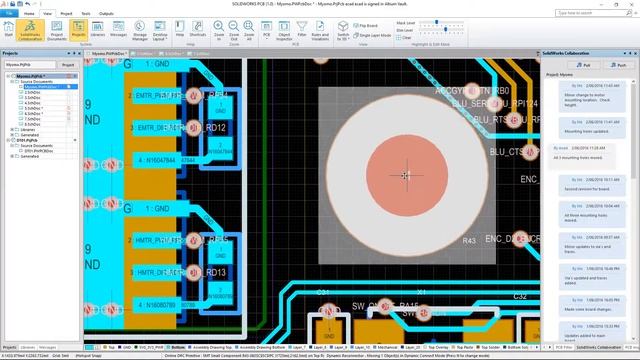Select the Mechanical layer tab

click(384, 347)
